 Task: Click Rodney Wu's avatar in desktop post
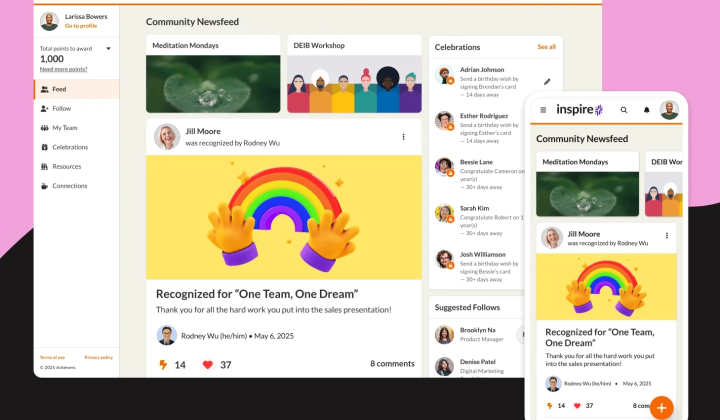(x=167, y=336)
